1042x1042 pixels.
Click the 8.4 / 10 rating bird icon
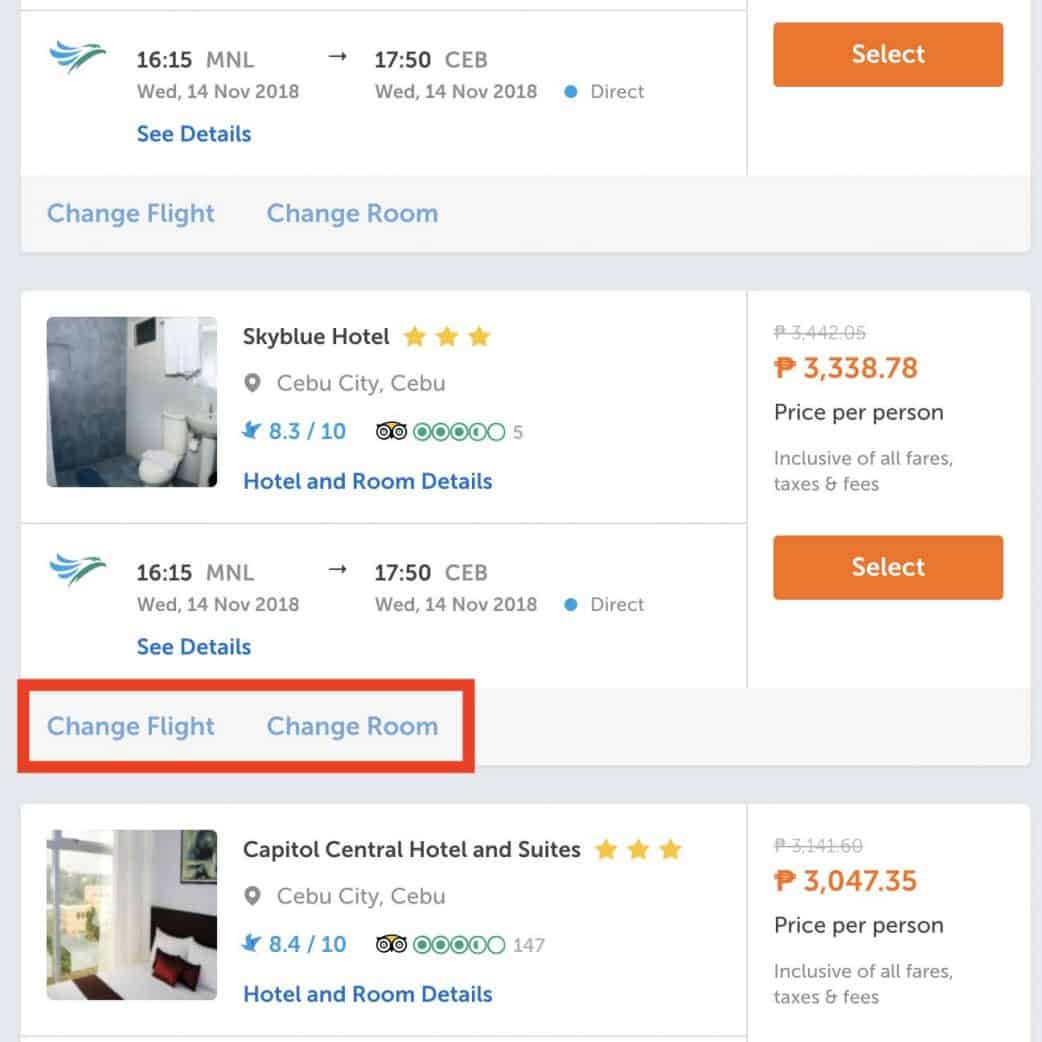pos(252,945)
